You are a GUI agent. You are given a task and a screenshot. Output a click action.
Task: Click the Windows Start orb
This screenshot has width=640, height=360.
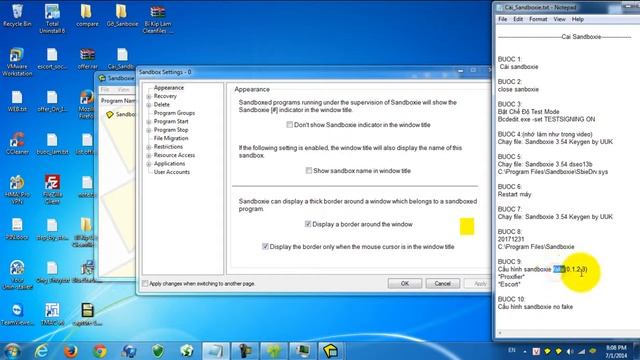(12, 351)
